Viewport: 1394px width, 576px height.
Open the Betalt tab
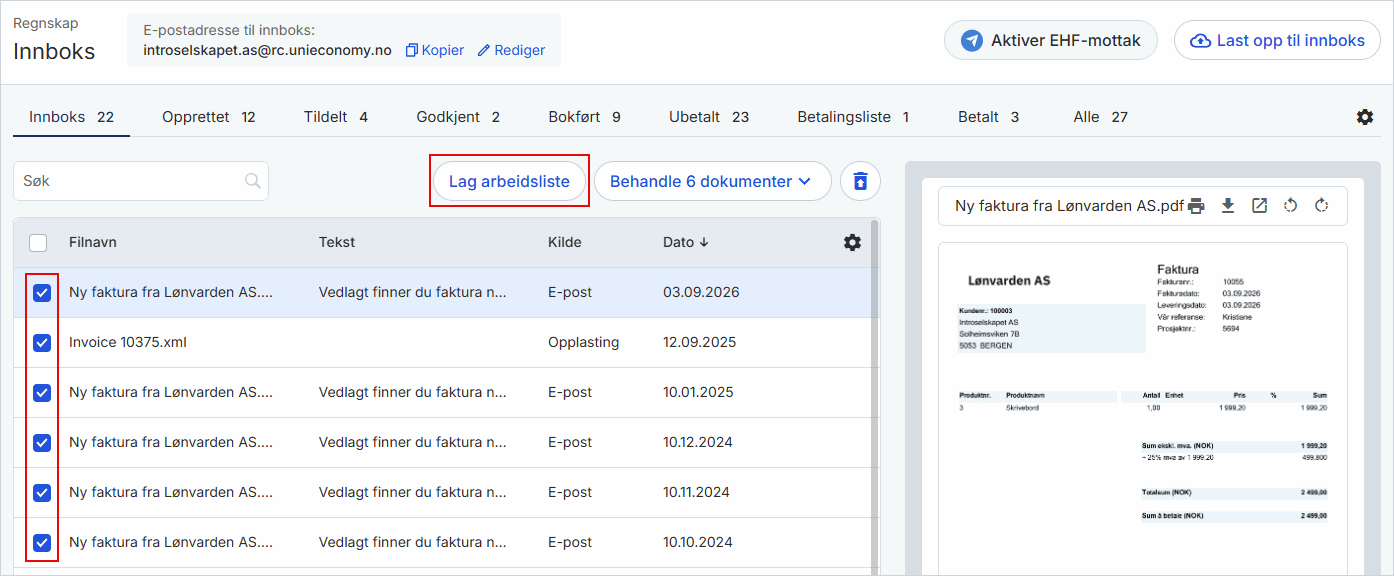click(x=988, y=117)
